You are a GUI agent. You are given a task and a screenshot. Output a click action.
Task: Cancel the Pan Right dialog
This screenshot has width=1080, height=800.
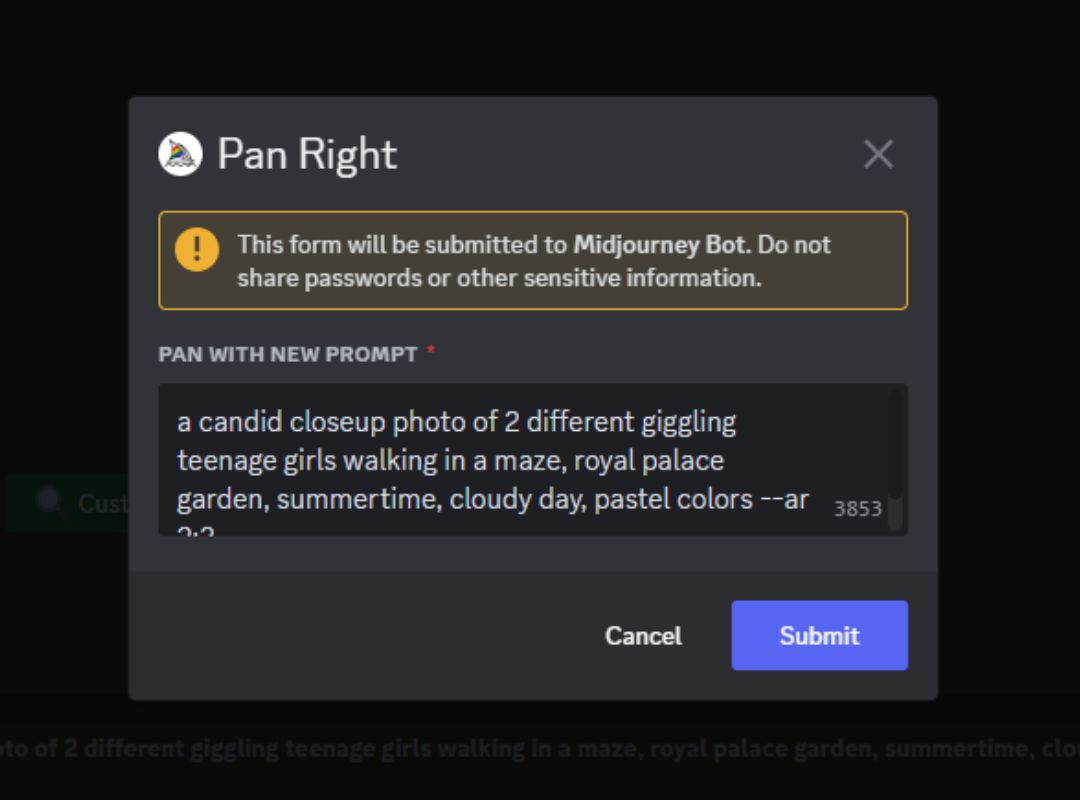[x=643, y=636]
